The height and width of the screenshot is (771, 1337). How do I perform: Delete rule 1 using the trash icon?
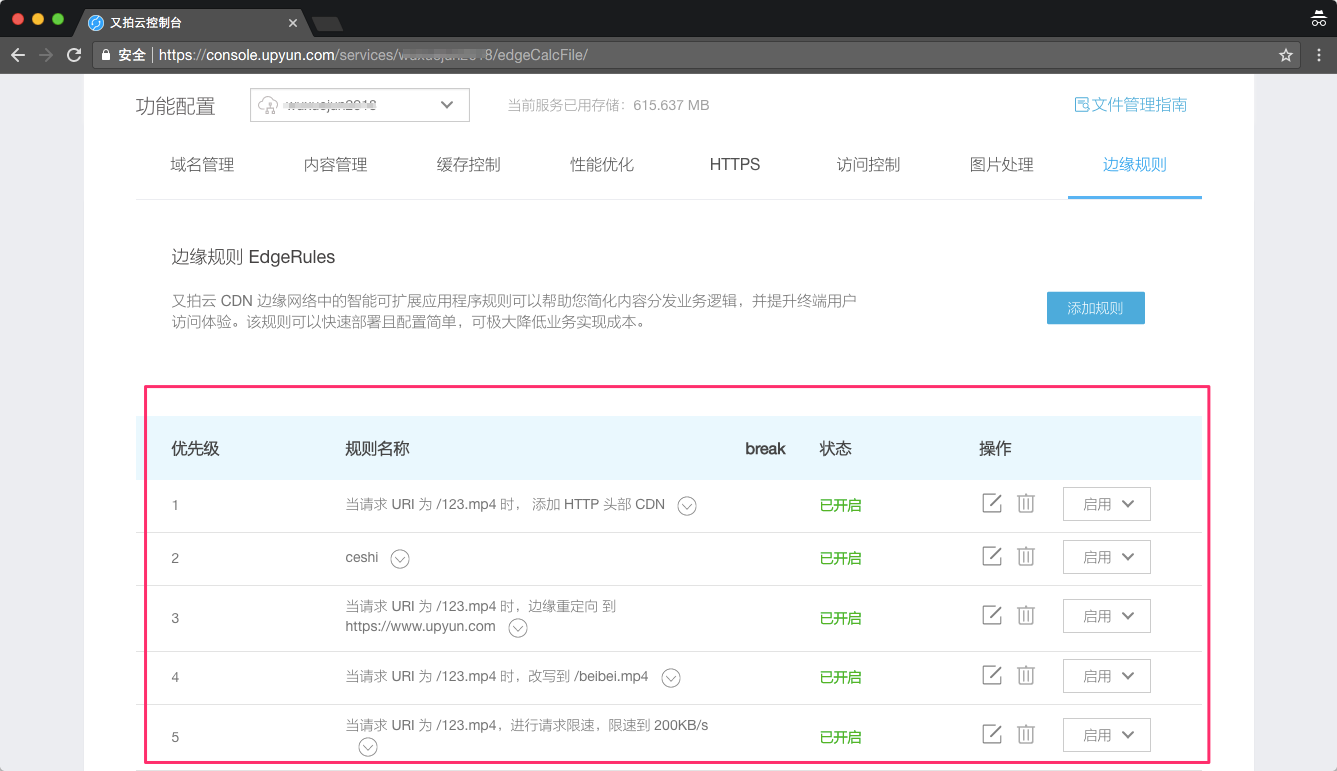[1026, 503]
